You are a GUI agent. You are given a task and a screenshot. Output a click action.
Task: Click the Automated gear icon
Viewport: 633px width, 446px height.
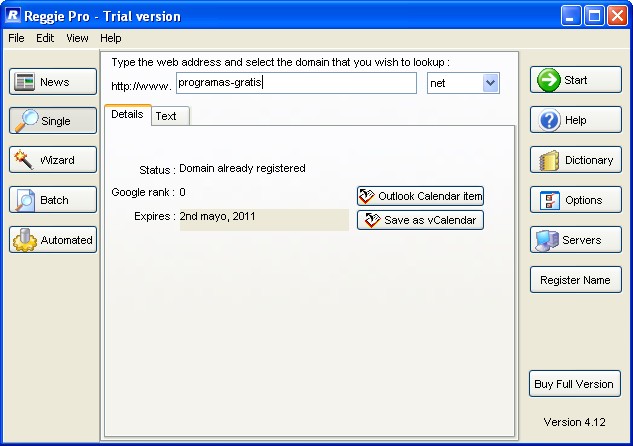point(25,240)
